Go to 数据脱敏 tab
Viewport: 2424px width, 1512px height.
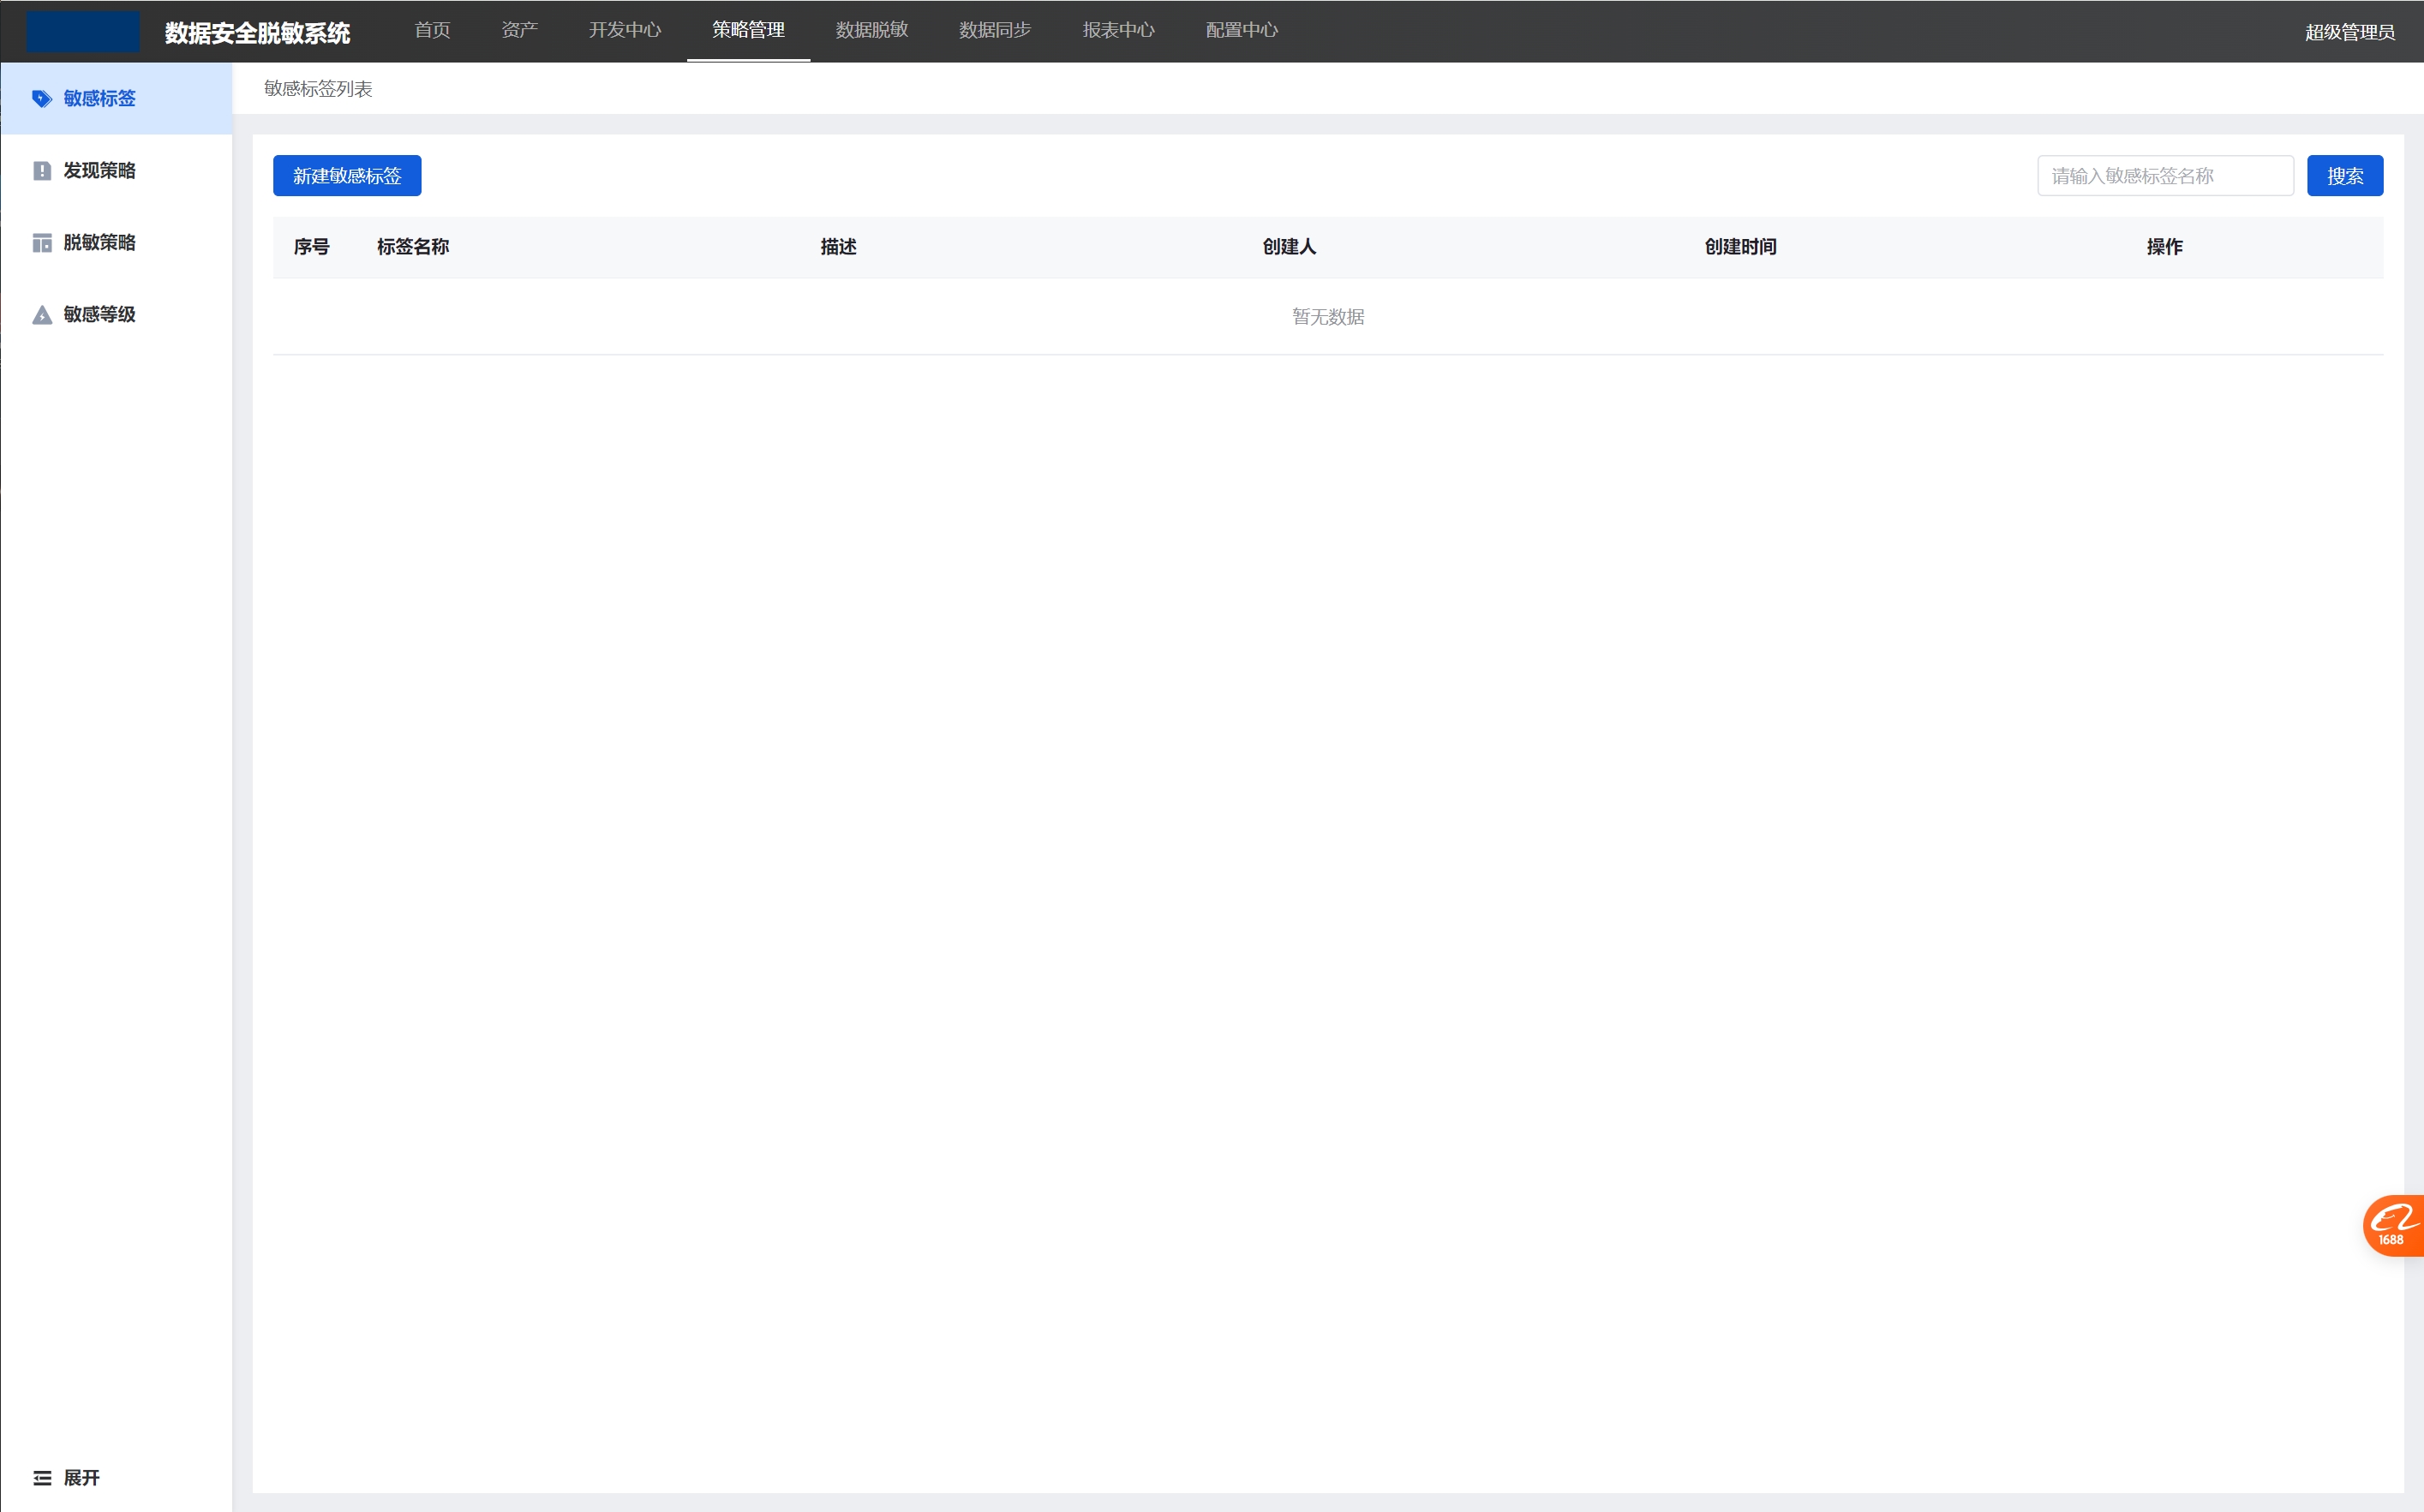tap(872, 30)
